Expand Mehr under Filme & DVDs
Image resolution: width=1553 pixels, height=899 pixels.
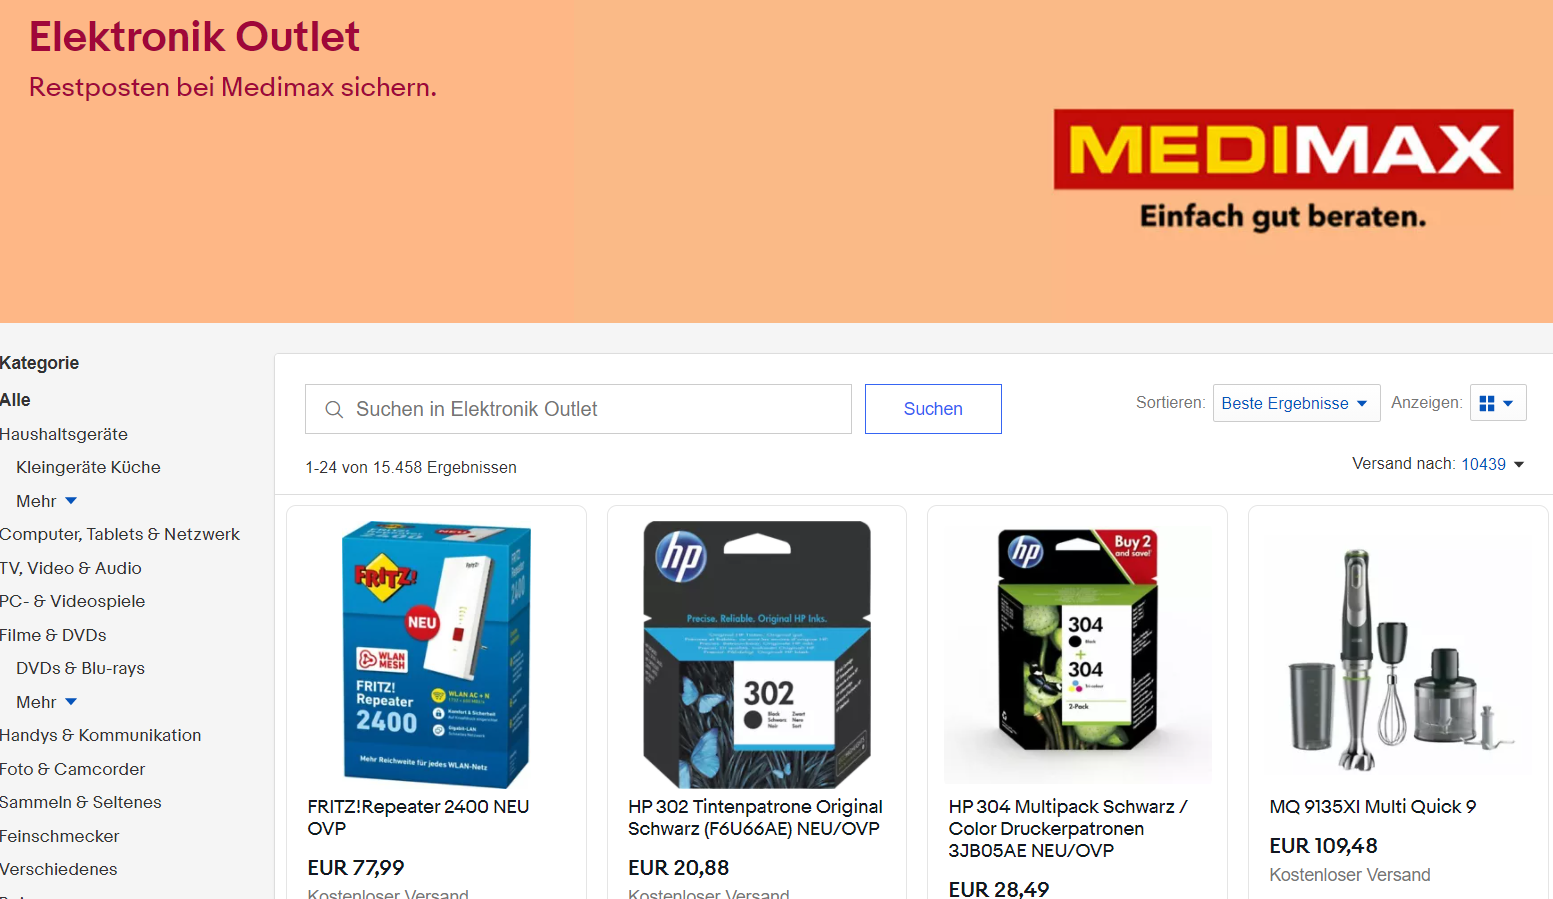point(46,702)
